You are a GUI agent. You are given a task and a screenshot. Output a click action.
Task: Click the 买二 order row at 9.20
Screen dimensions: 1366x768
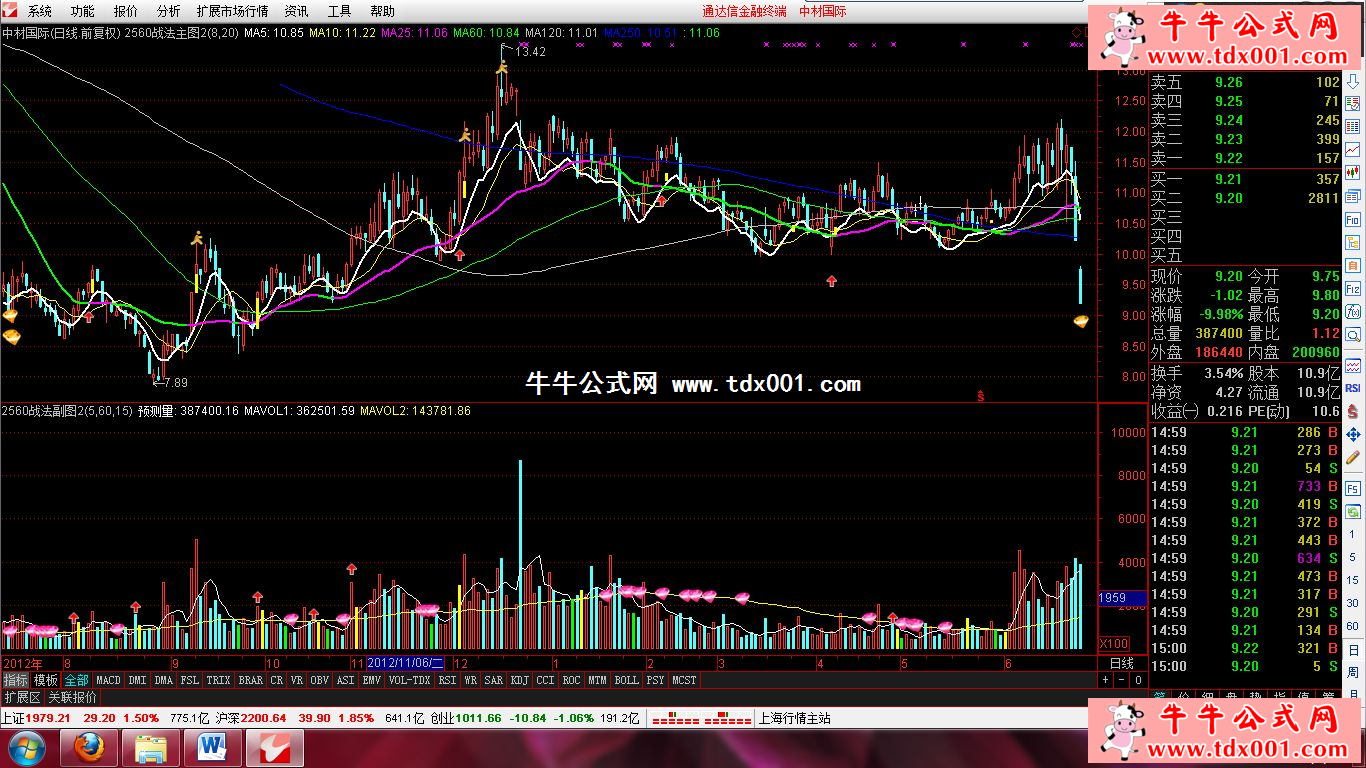pyautogui.click(x=1245, y=198)
